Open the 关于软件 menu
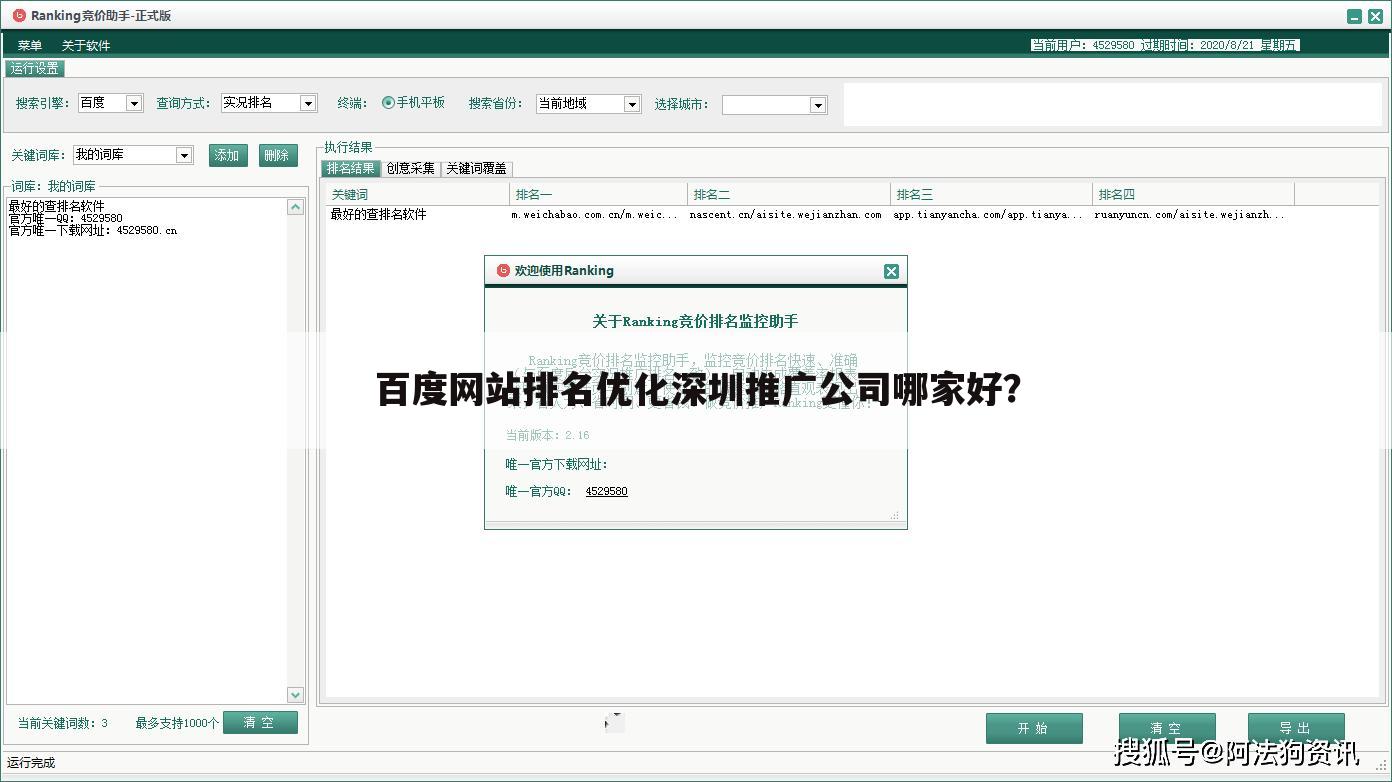The height and width of the screenshot is (782, 1392). [86, 45]
